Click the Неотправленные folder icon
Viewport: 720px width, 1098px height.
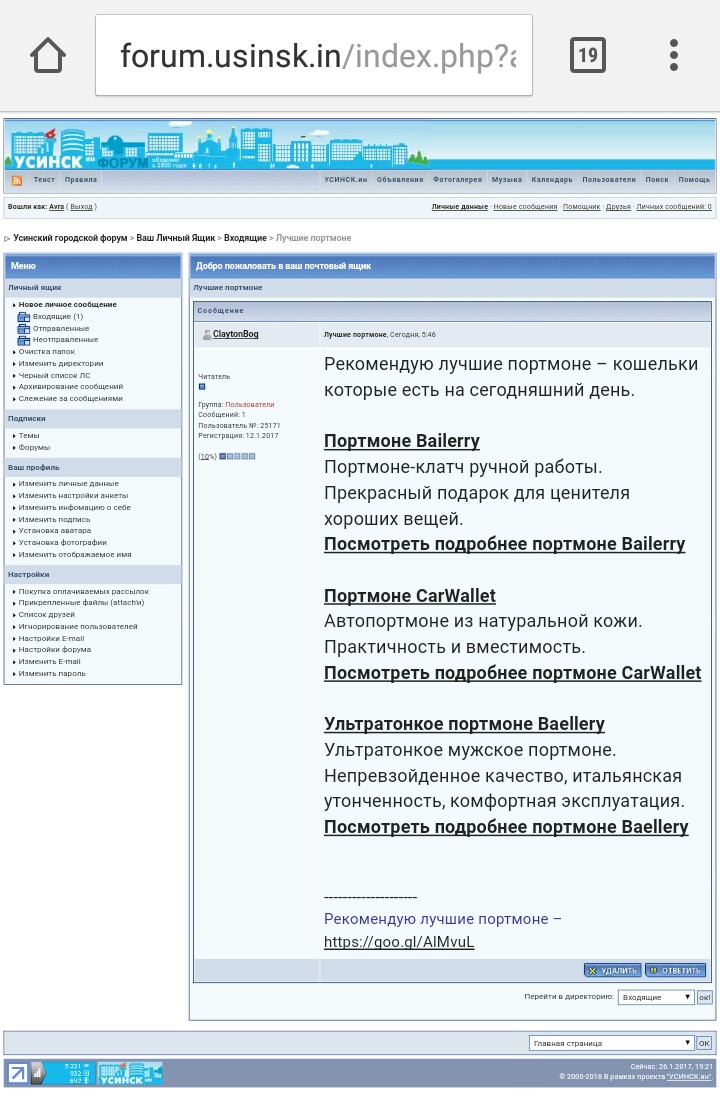tap(24, 340)
